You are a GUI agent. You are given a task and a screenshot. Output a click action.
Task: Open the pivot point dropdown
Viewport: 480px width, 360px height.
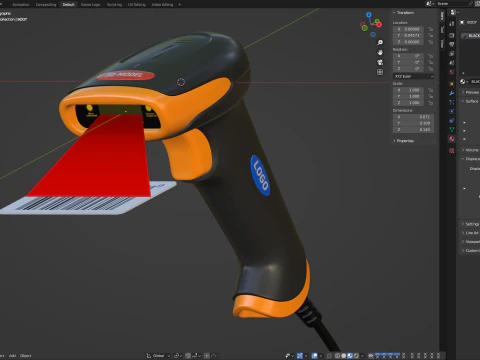(178, 356)
